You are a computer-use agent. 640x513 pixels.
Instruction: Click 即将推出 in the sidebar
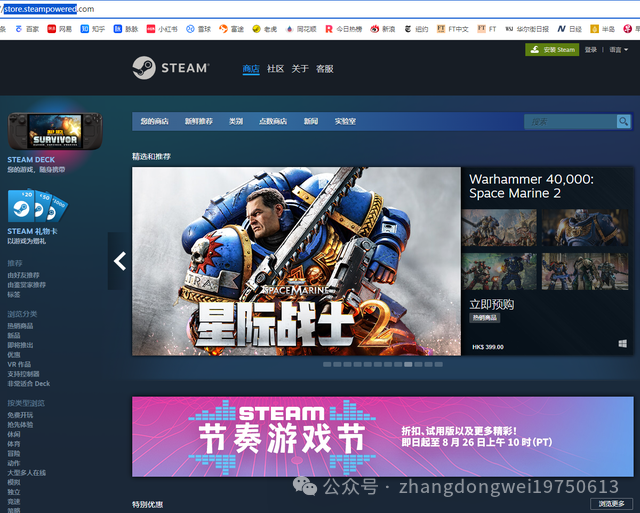click(x=20, y=345)
